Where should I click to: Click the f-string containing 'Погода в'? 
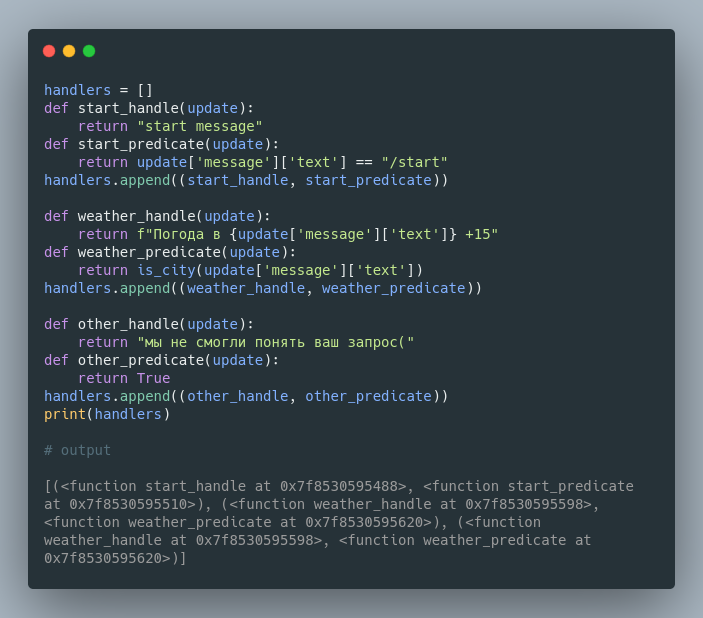(317, 235)
